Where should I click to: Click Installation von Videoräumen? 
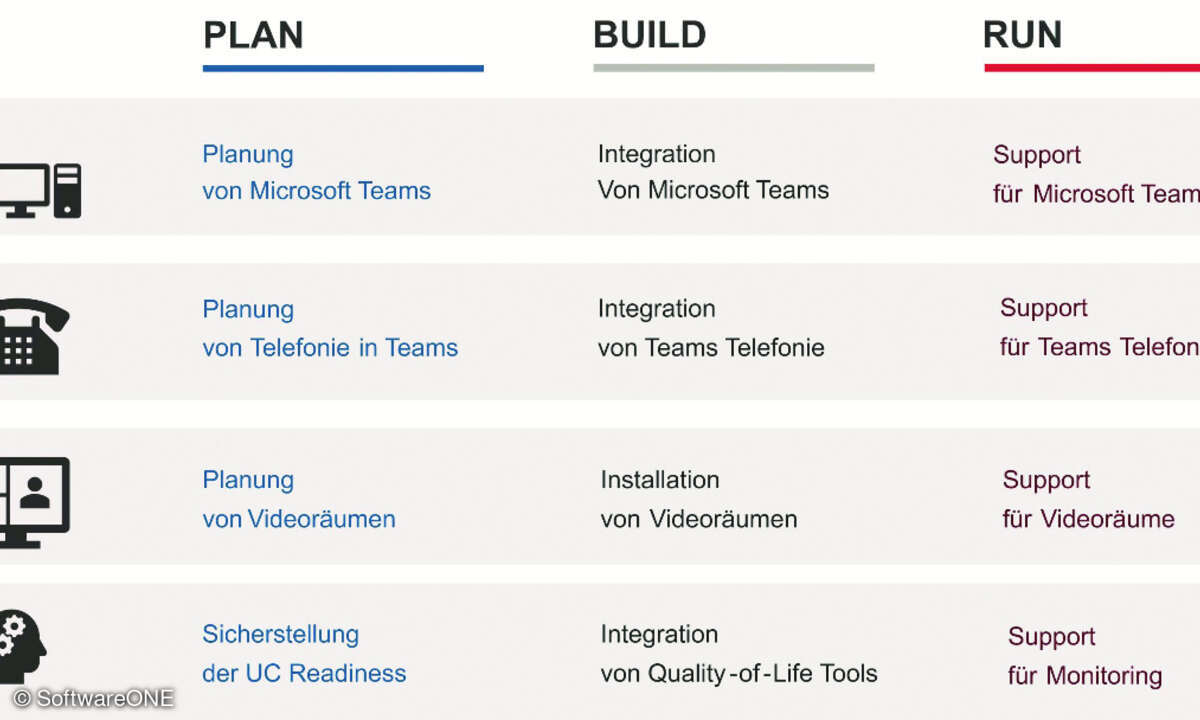(x=699, y=499)
